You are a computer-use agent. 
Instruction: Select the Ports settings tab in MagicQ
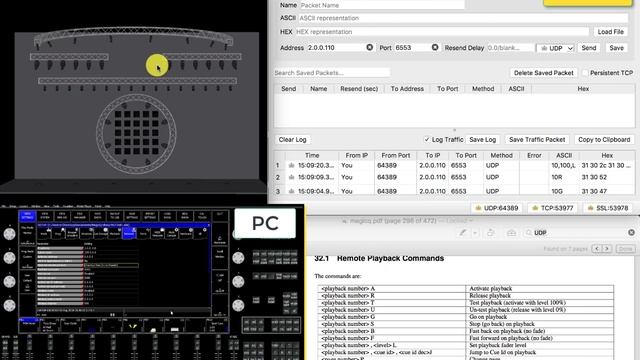coord(143,233)
